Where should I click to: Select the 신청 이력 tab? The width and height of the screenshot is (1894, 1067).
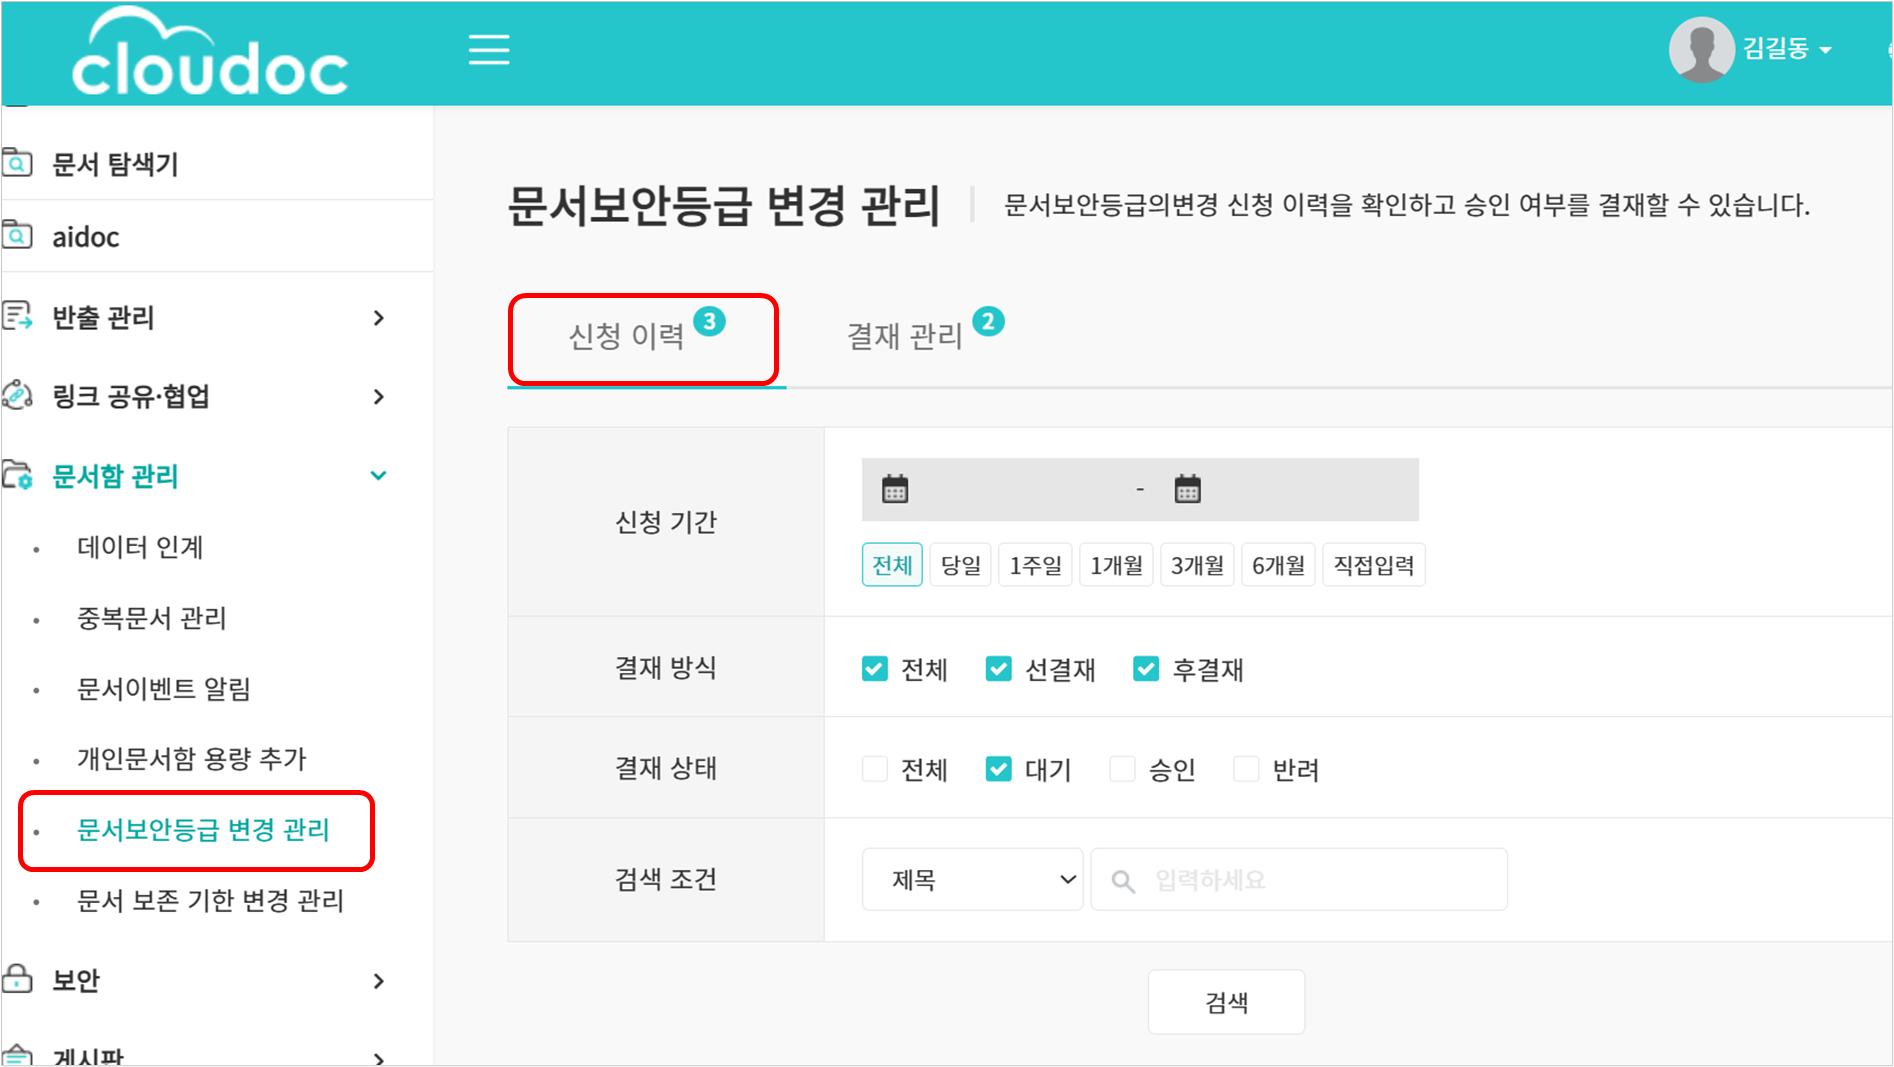(627, 337)
